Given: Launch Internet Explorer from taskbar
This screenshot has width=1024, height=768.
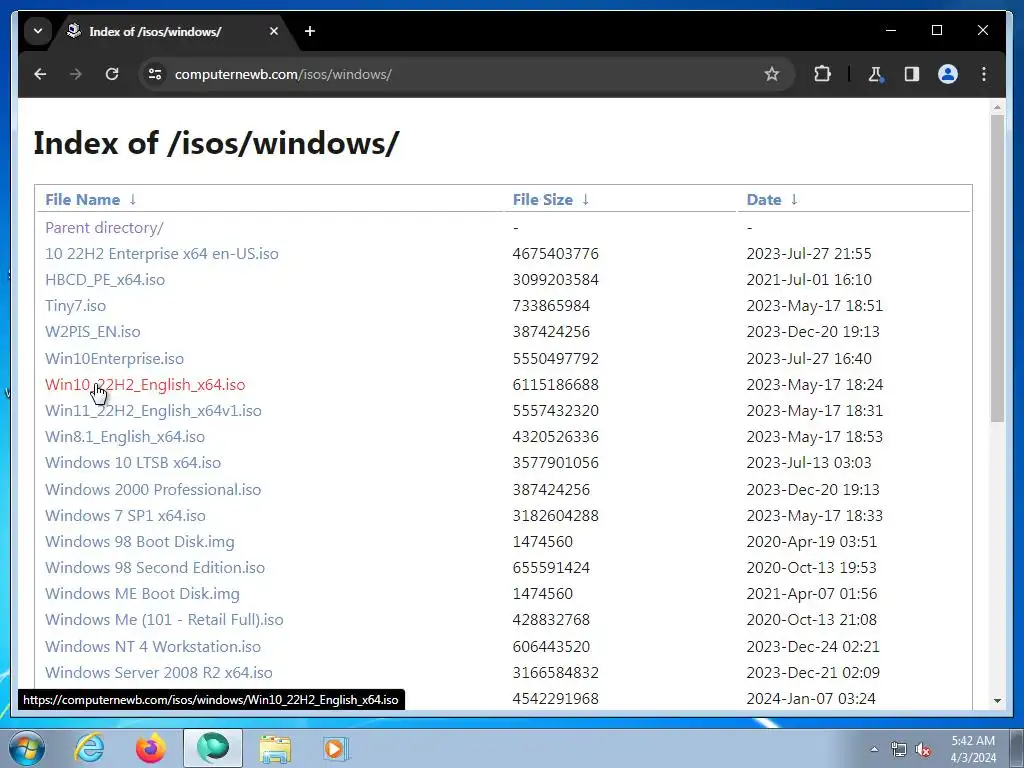Looking at the screenshot, I should point(89,748).
